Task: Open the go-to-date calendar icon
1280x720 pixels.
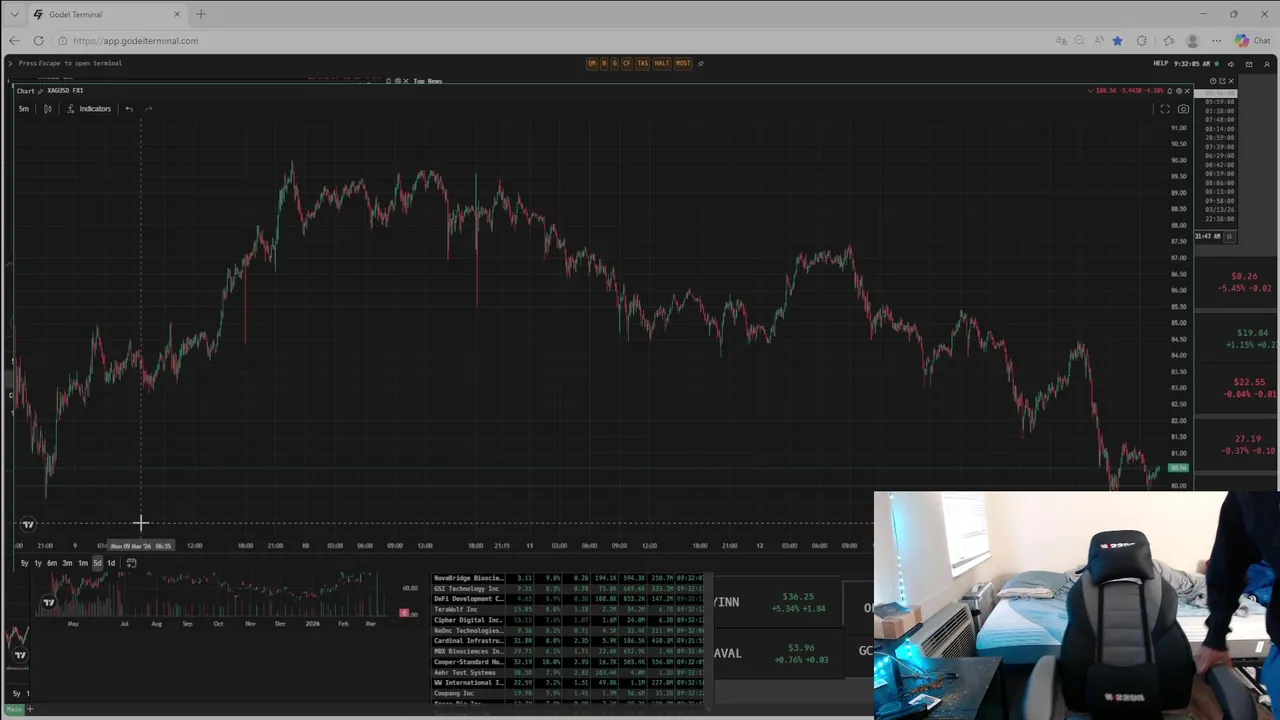Action: point(131,563)
